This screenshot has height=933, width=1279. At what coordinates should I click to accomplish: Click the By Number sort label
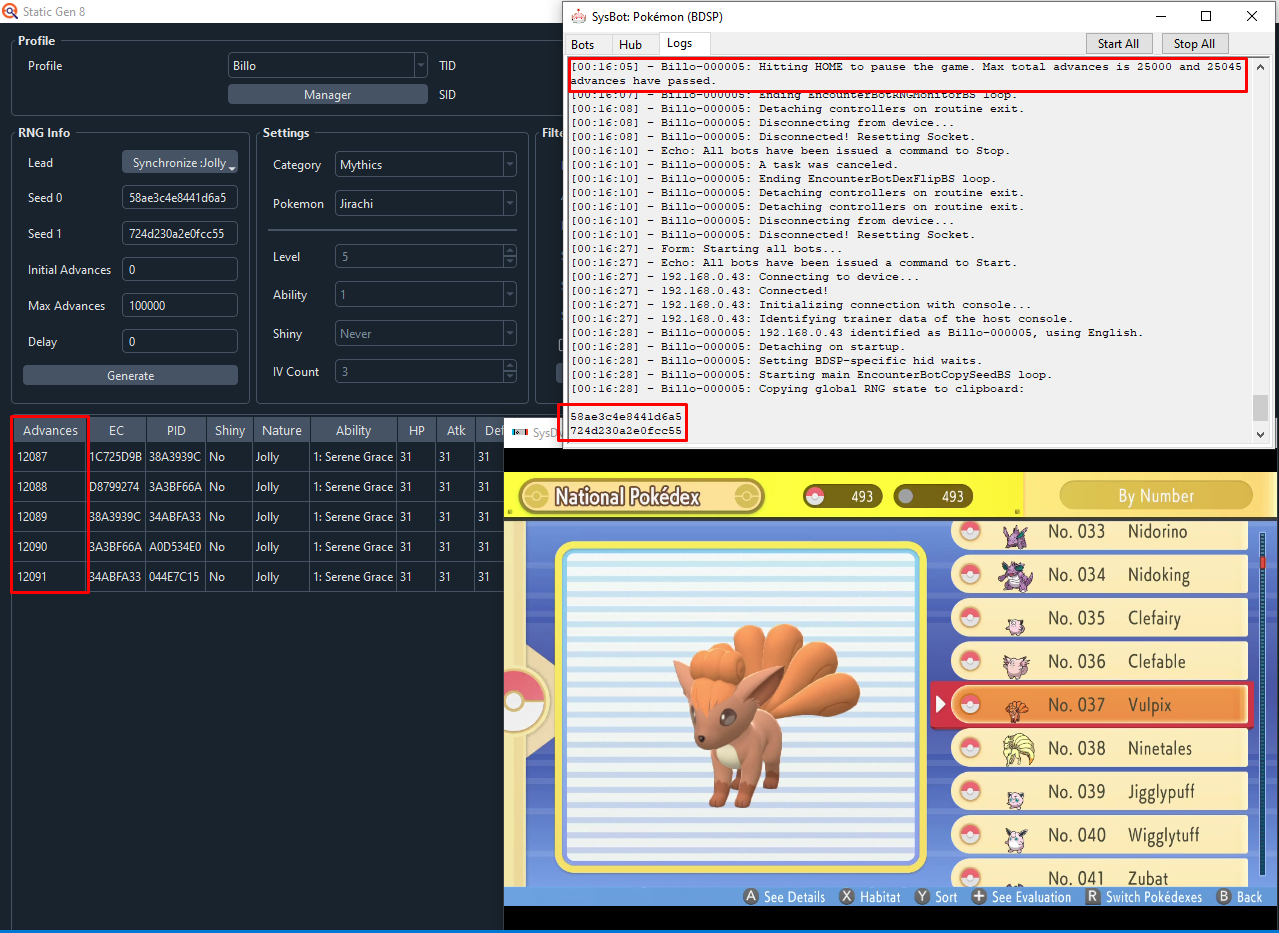[x=1156, y=496]
